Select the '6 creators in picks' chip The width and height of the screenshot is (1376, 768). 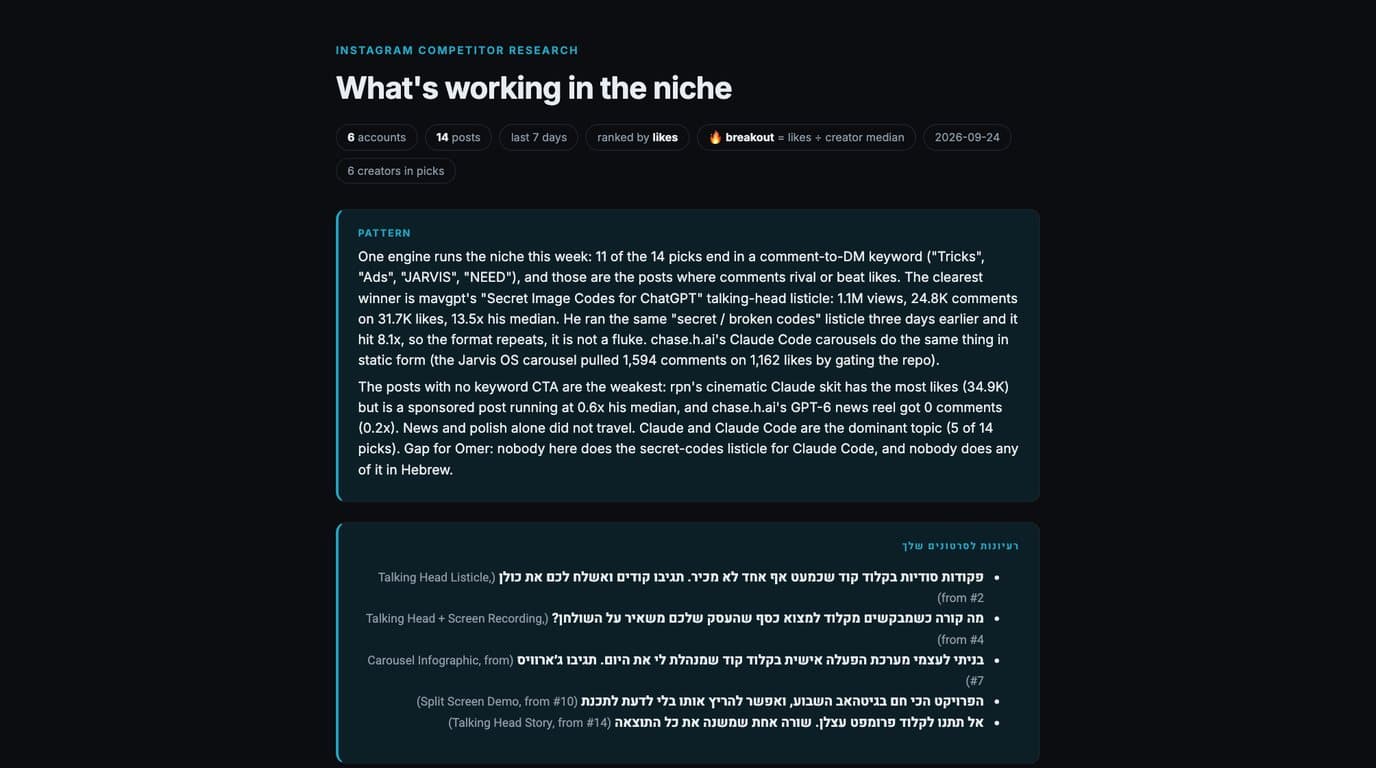point(396,171)
